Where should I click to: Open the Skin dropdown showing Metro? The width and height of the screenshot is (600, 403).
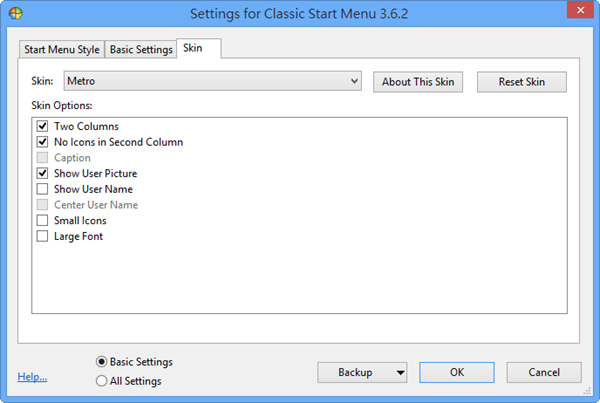[212, 82]
